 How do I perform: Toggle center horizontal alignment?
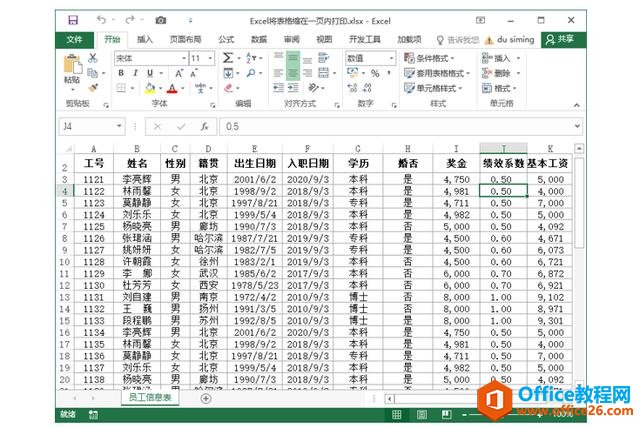tap(293, 73)
